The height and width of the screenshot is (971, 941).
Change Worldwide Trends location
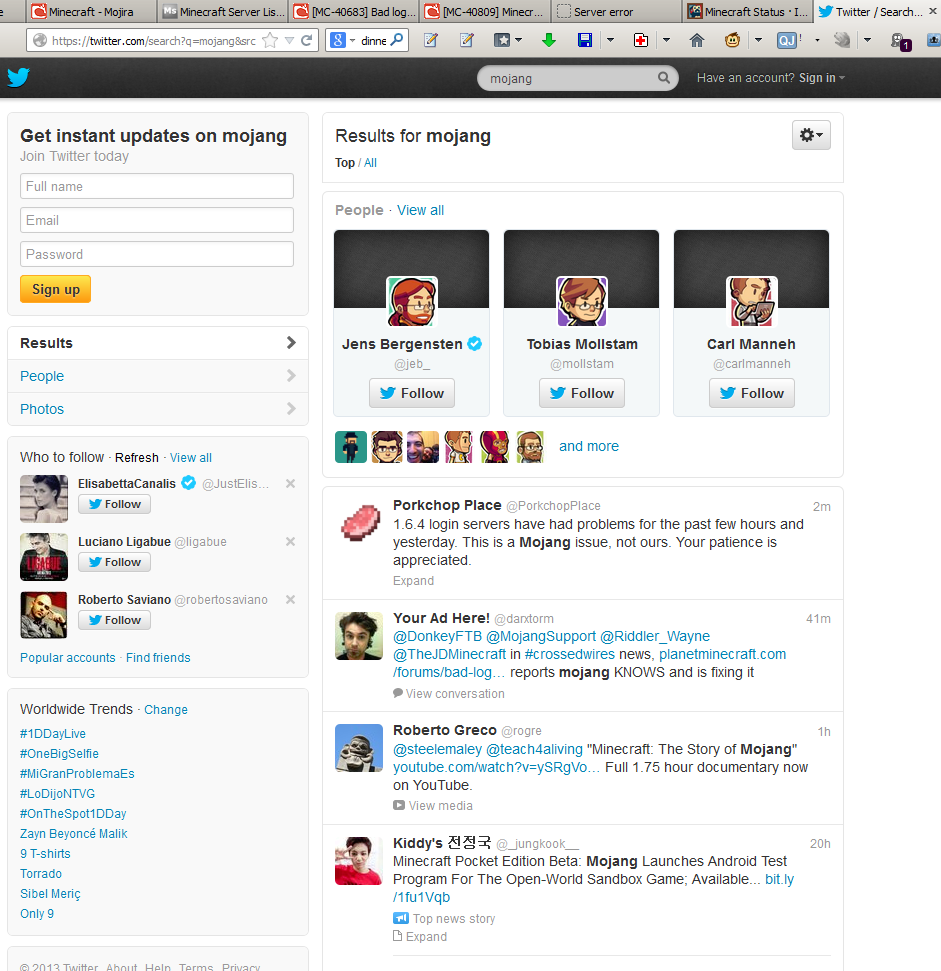tap(166, 710)
